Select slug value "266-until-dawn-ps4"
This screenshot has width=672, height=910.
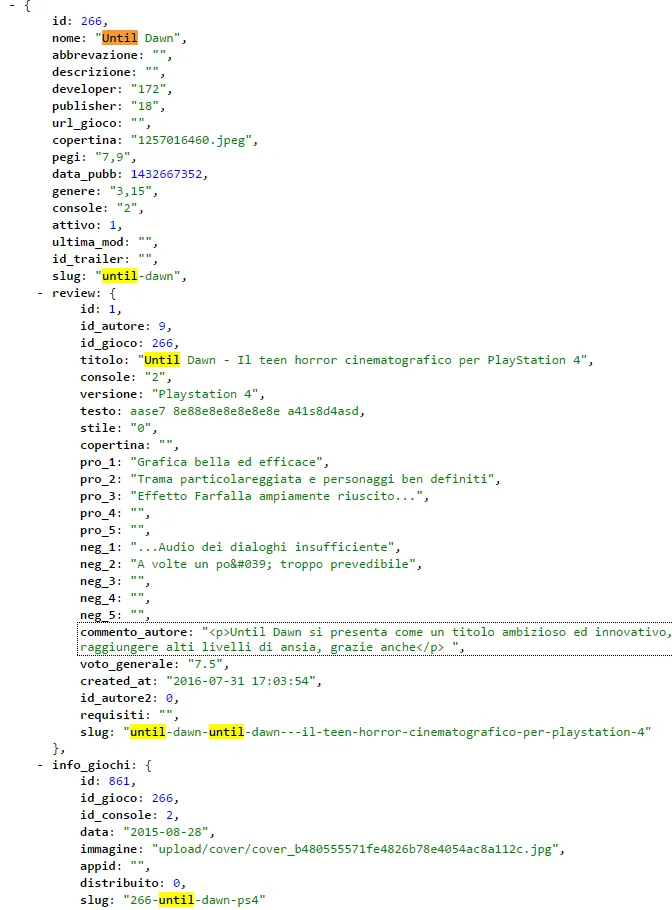pyautogui.click(x=194, y=900)
